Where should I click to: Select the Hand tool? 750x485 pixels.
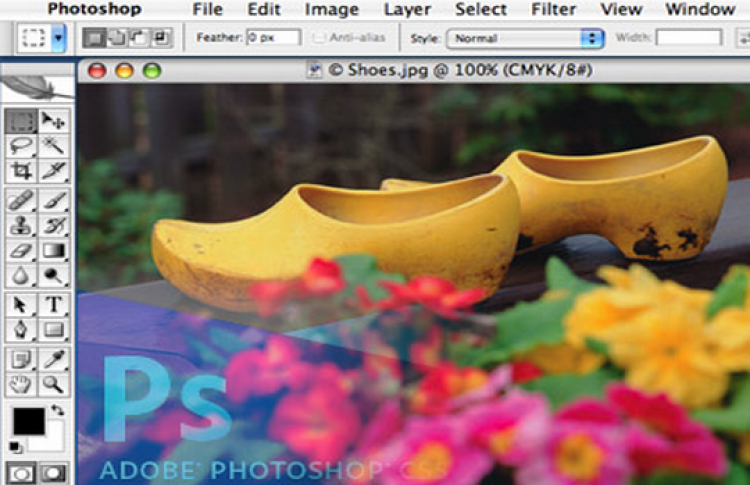(21, 385)
